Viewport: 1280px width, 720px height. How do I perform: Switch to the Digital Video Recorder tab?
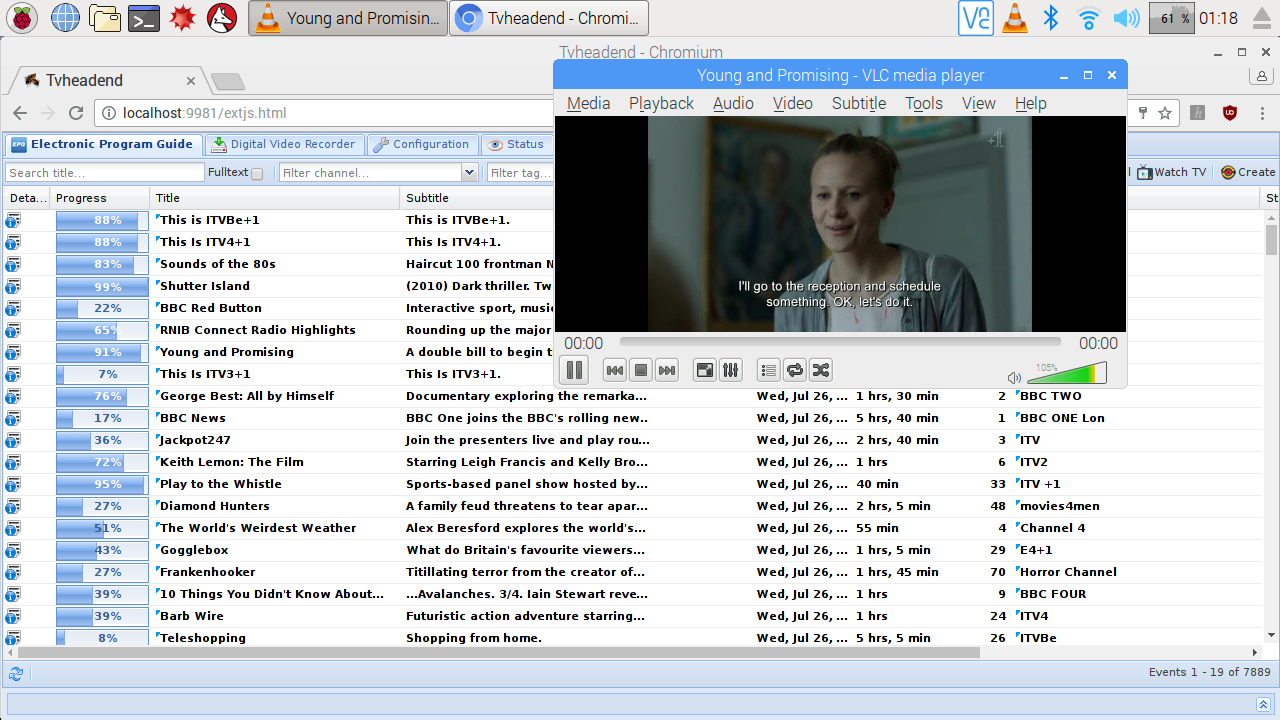(284, 144)
